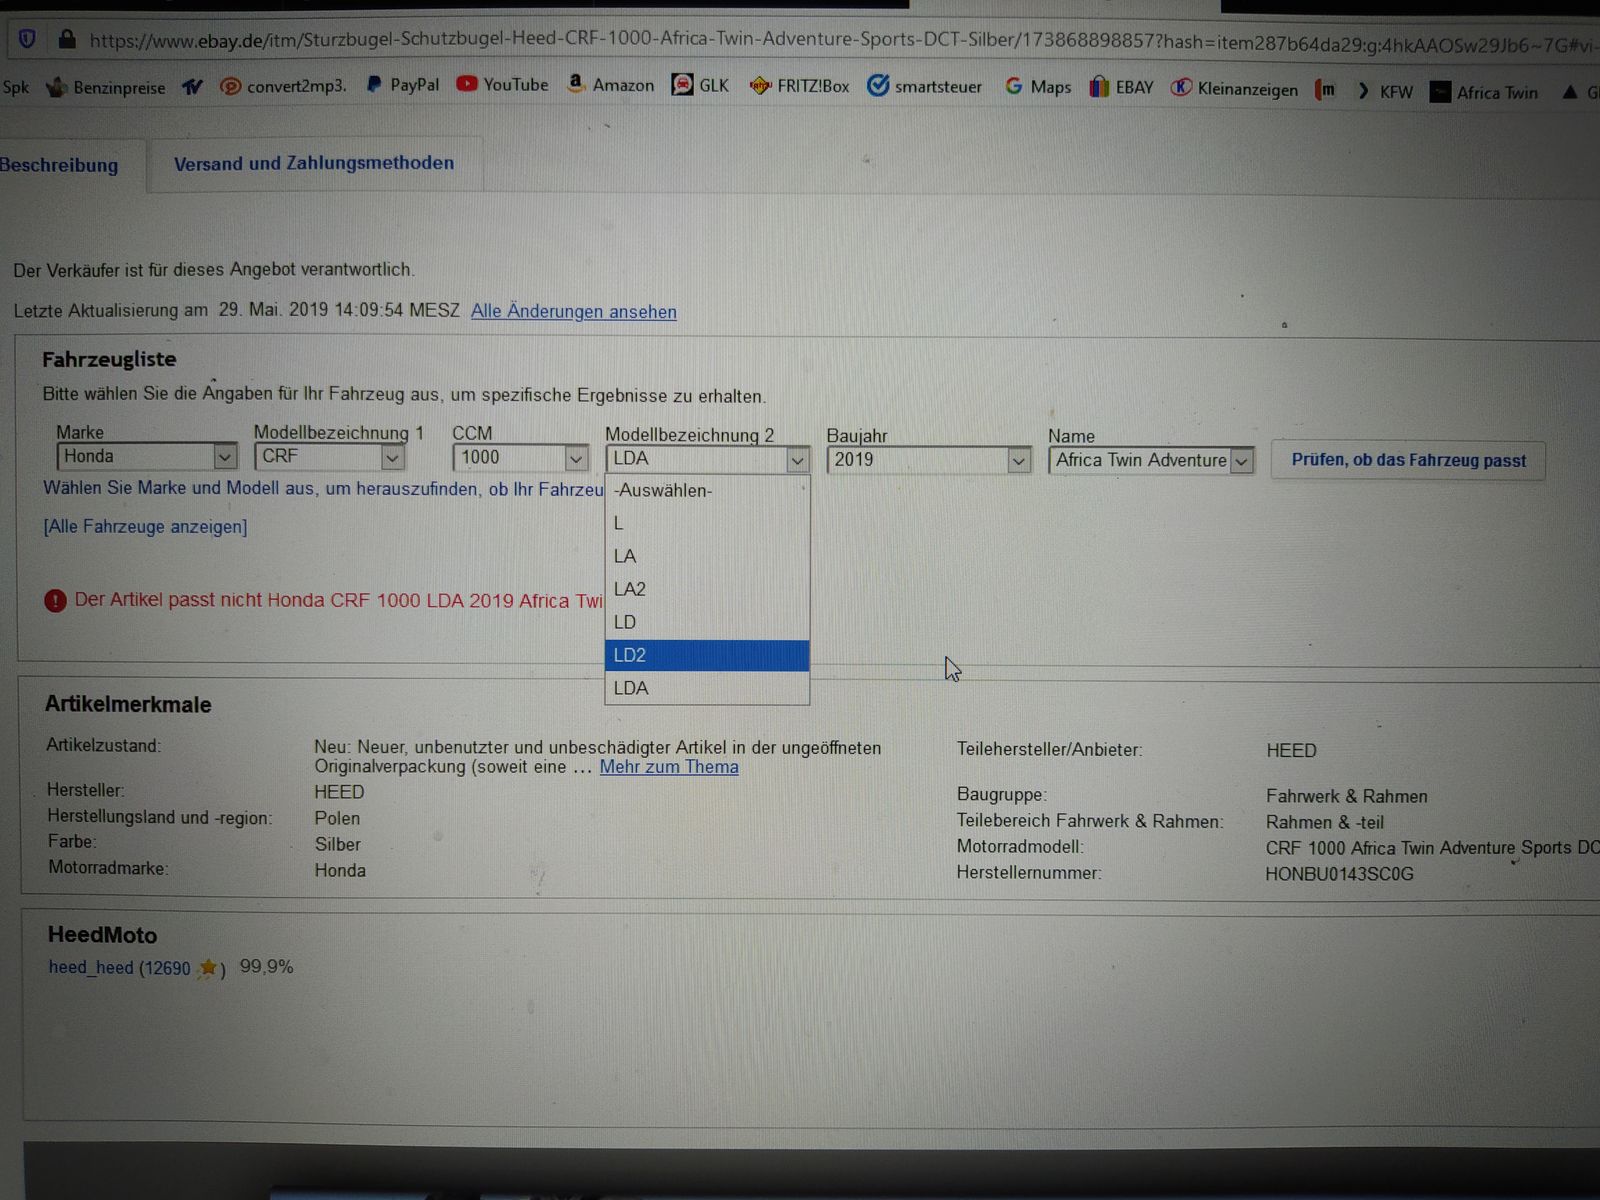Screen dimensions: 1600x1200
Task: Click the site security lock icon
Action: click(x=67, y=39)
